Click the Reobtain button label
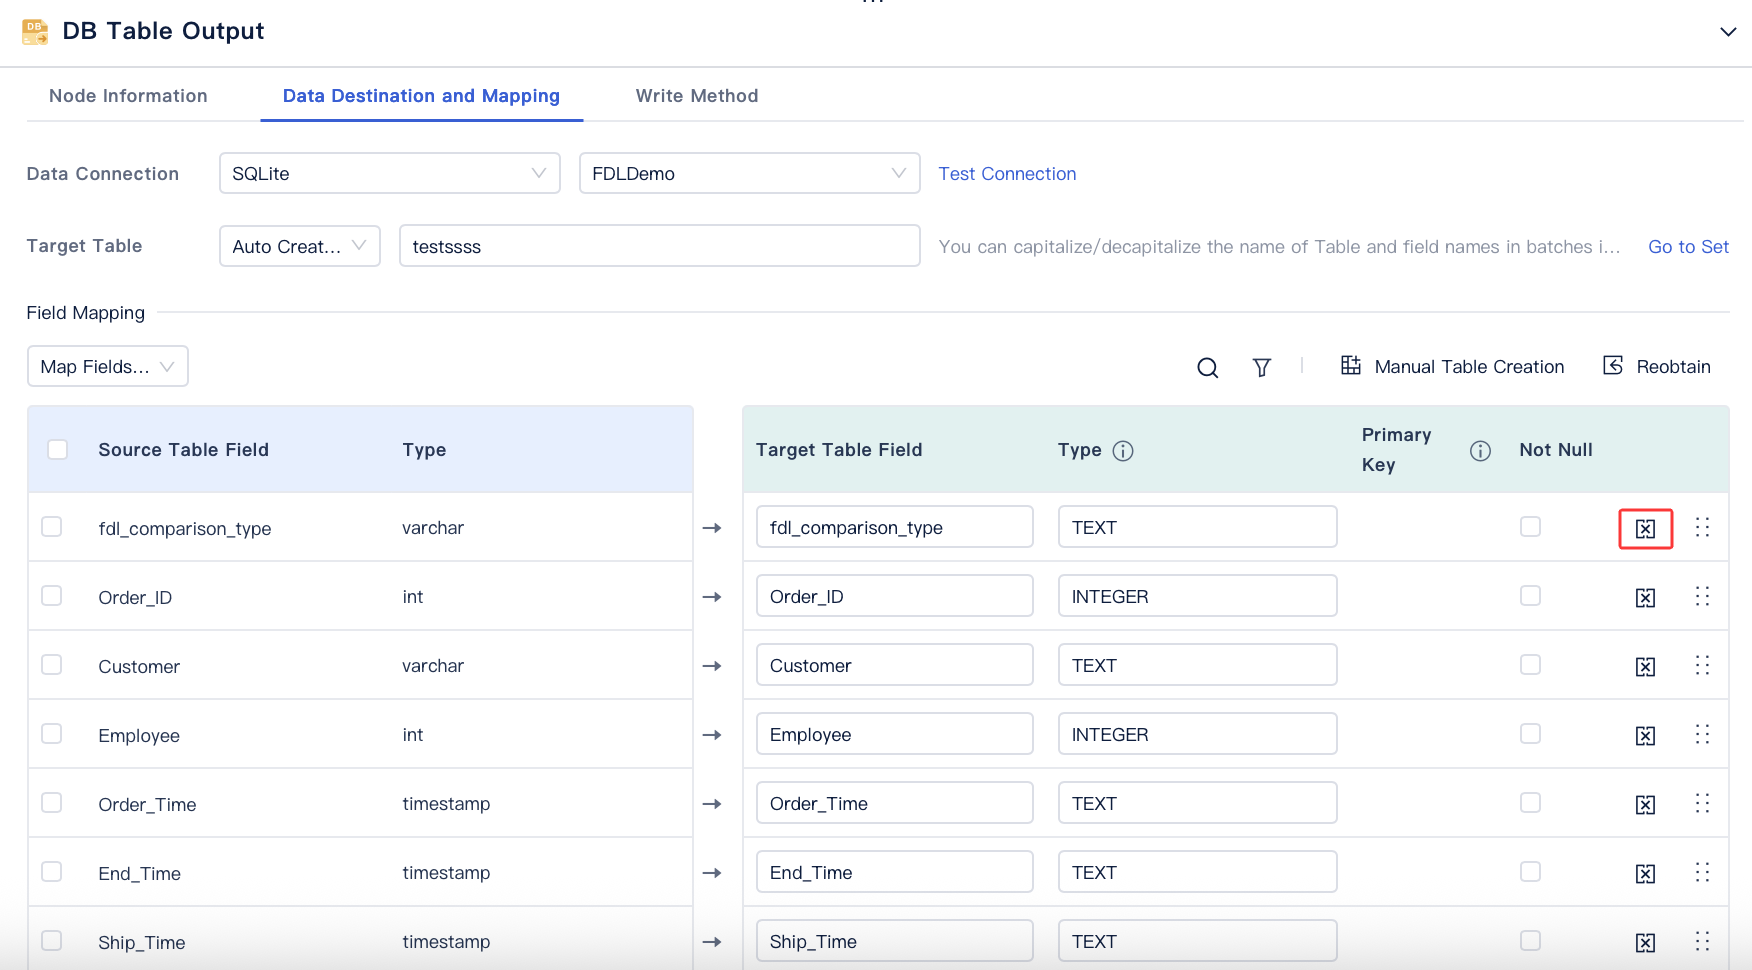1752x970 pixels. coord(1673,367)
